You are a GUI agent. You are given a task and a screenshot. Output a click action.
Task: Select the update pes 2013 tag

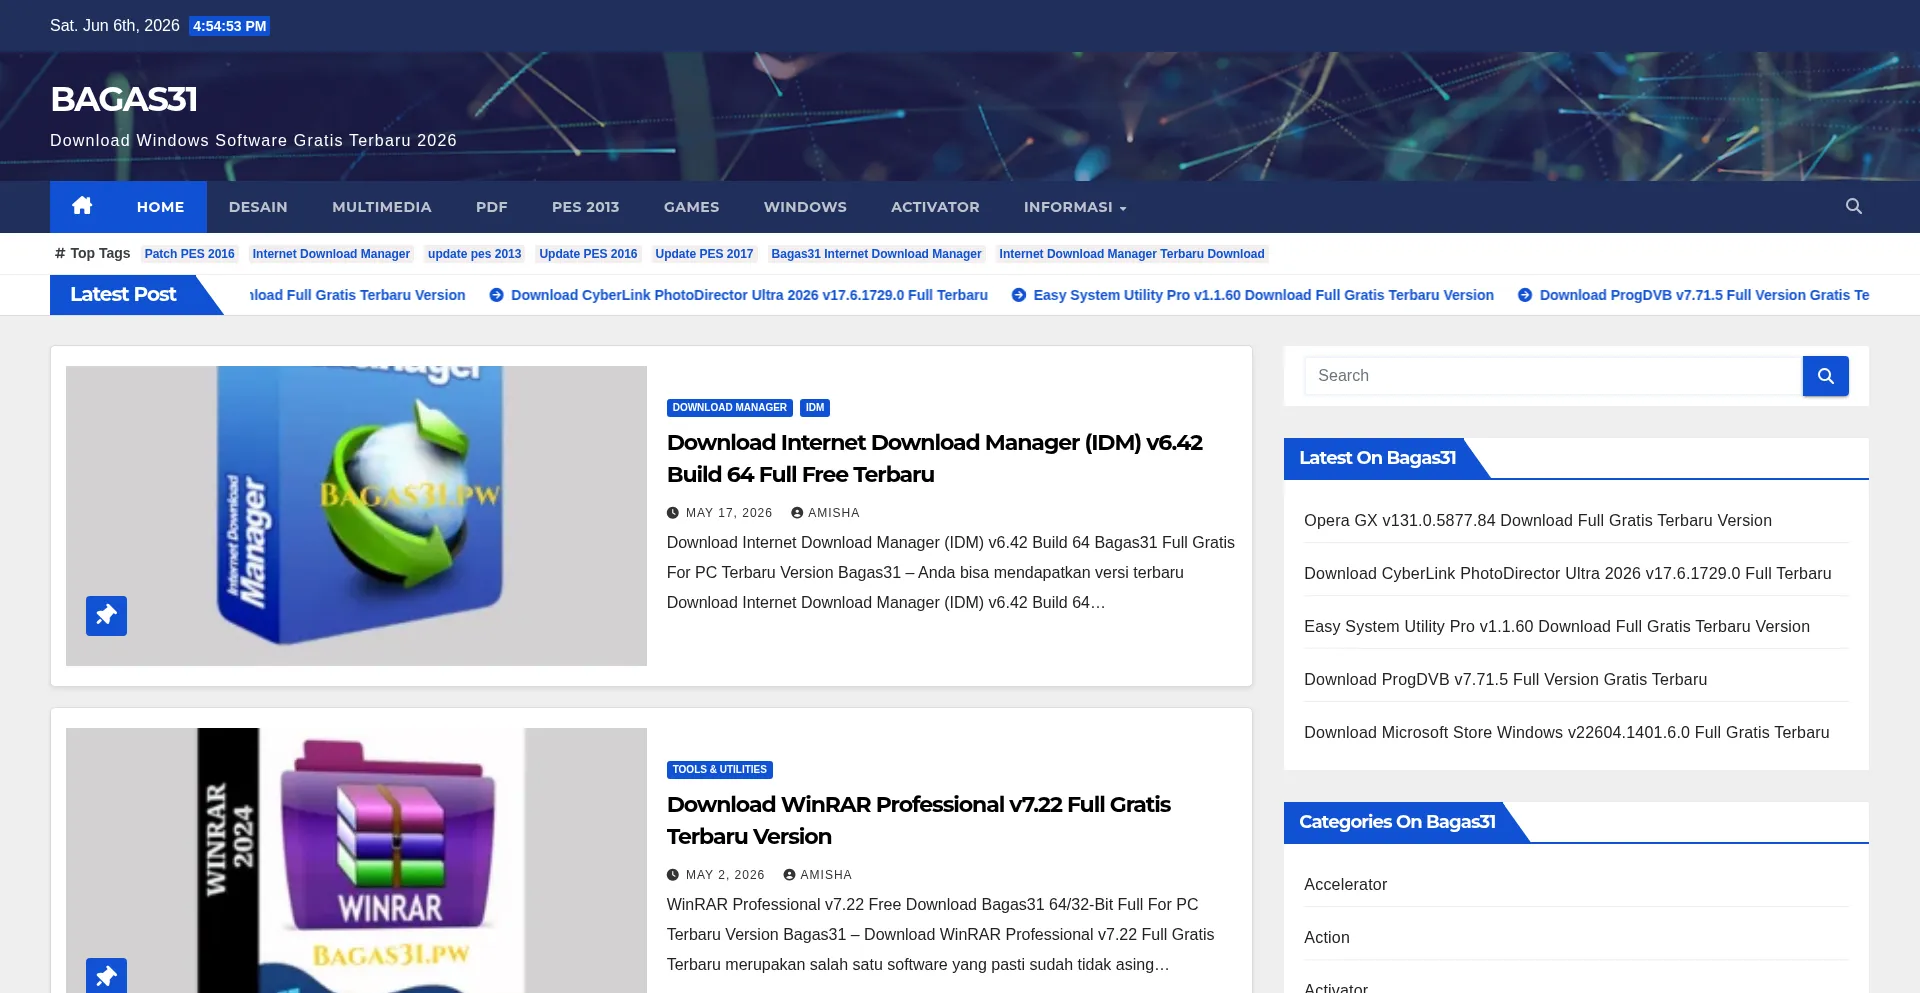(x=475, y=254)
